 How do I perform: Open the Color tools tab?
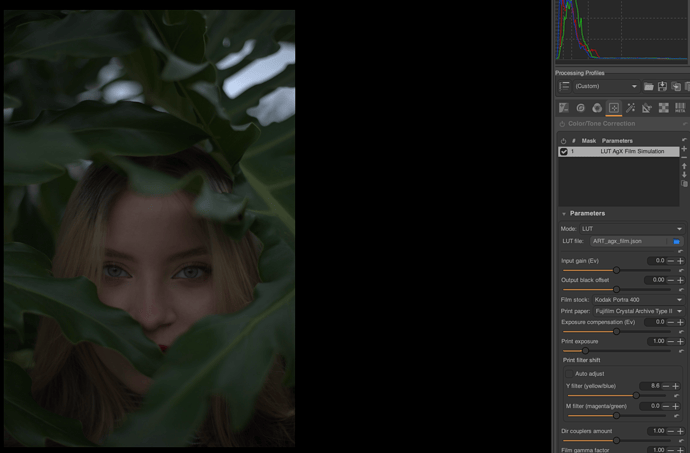(597, 108)
